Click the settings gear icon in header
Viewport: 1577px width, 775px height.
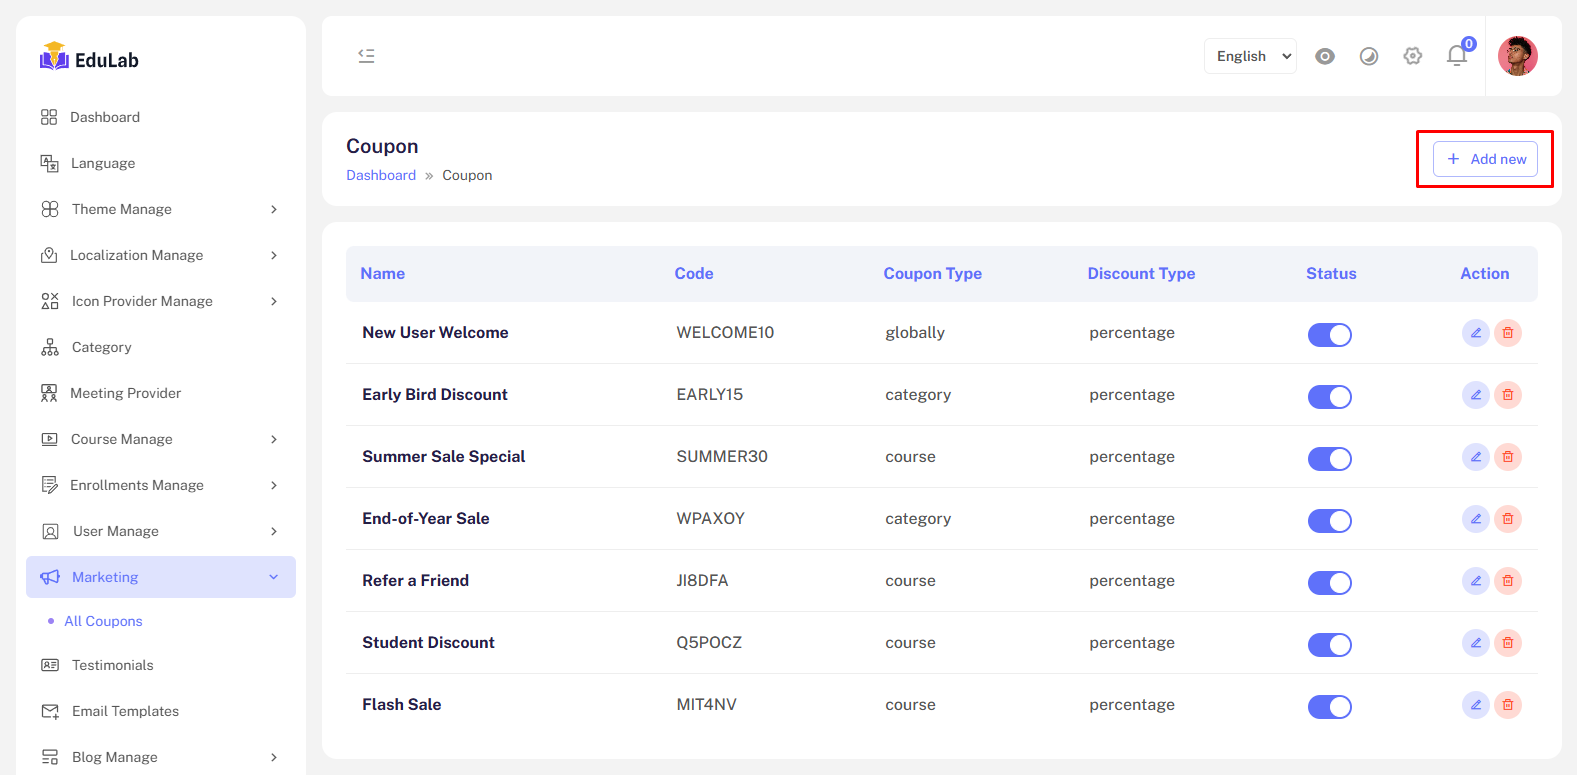click(x=1412, y=56)
